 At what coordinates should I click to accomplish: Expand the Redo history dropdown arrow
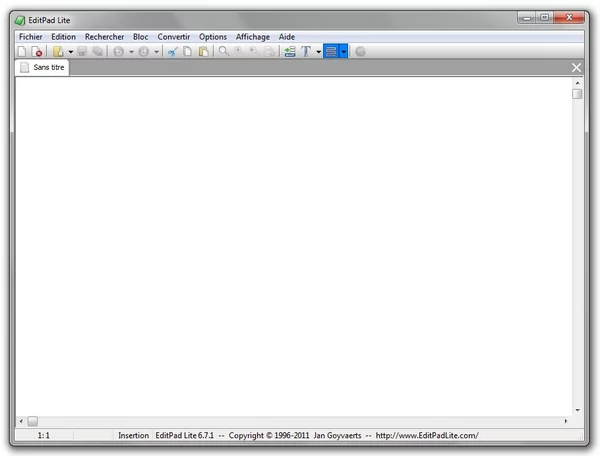click(x=157, y=51)
